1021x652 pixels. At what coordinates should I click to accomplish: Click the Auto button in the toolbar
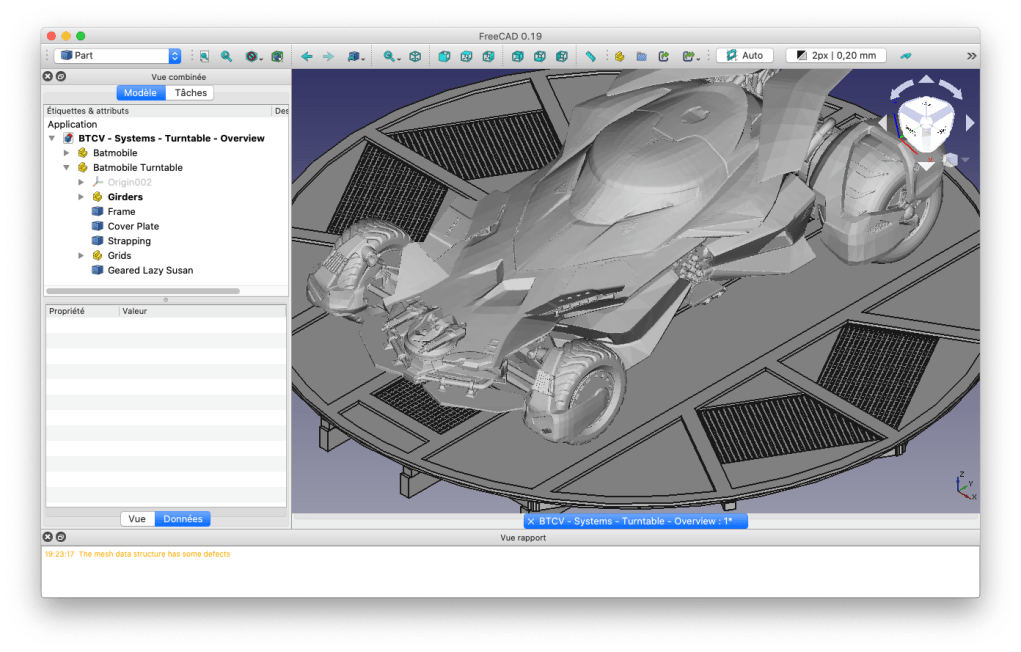pyautogui.click(x=744, y=55)
